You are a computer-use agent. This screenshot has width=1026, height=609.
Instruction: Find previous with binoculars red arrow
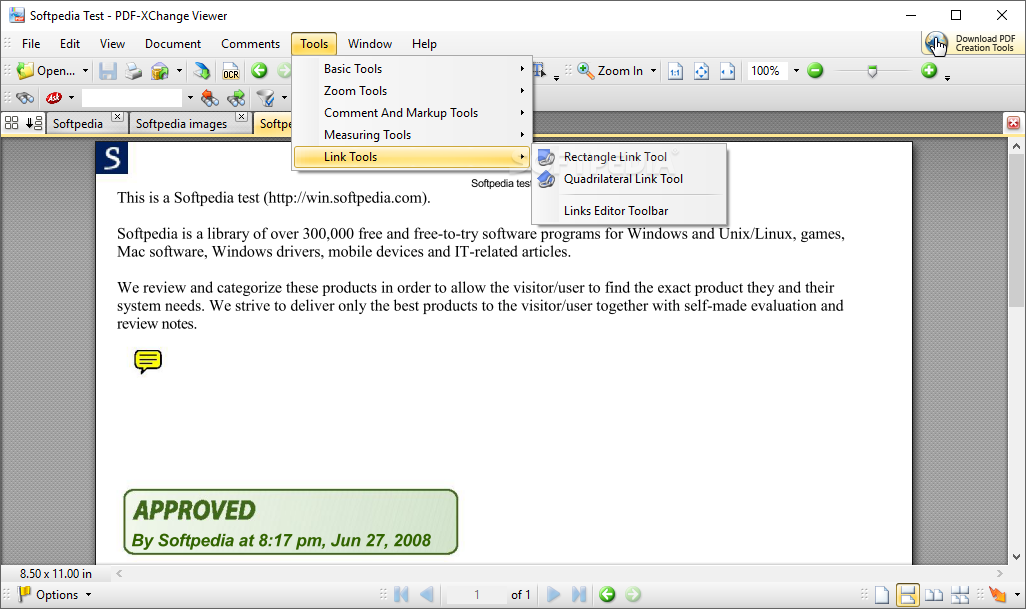[209, 98]
